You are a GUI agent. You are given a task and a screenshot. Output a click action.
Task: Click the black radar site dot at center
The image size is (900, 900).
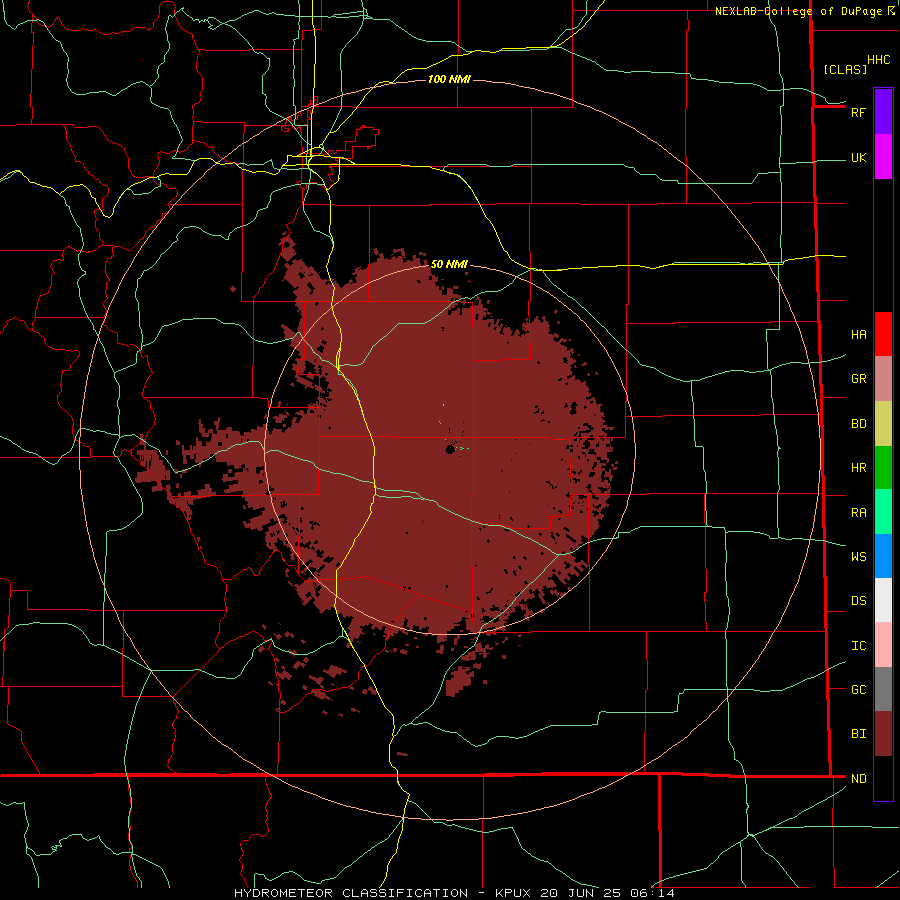tap(450, 449)
